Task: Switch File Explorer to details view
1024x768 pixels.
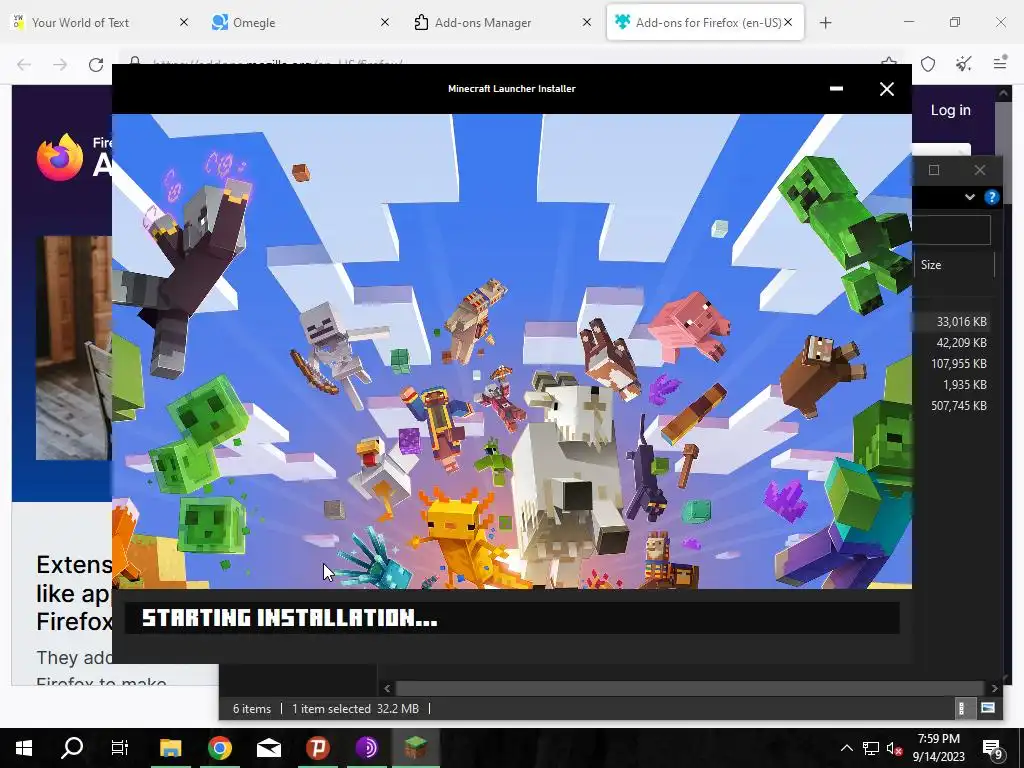Action: 961,709
